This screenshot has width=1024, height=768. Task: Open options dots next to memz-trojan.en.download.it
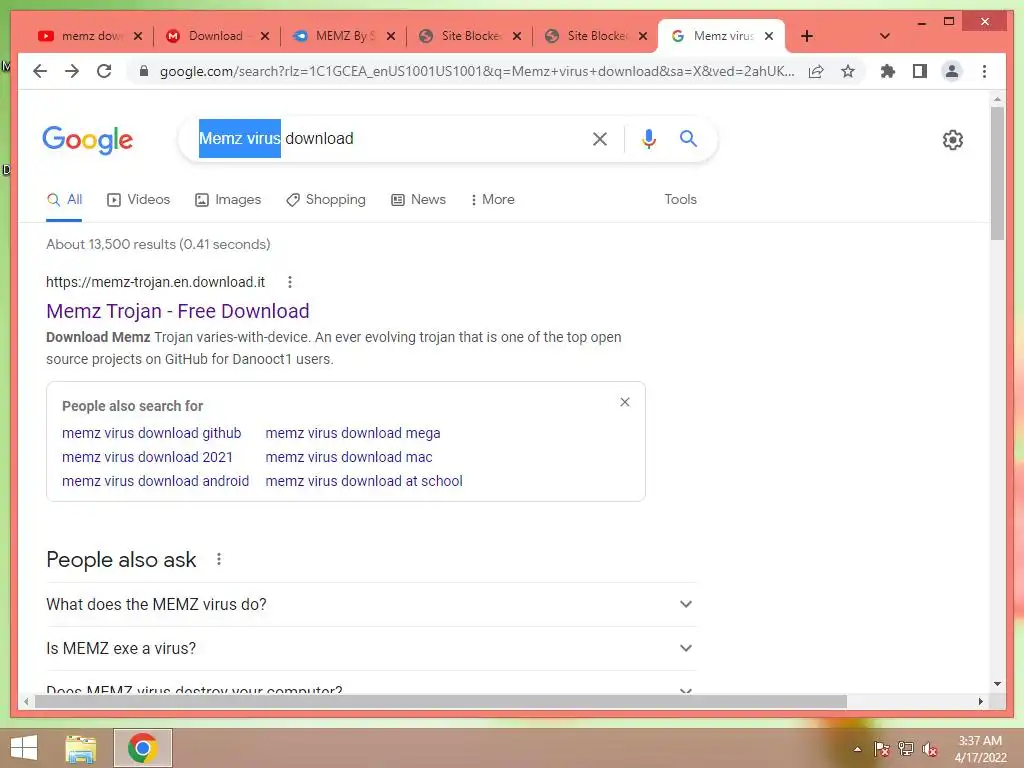point(290,282)
